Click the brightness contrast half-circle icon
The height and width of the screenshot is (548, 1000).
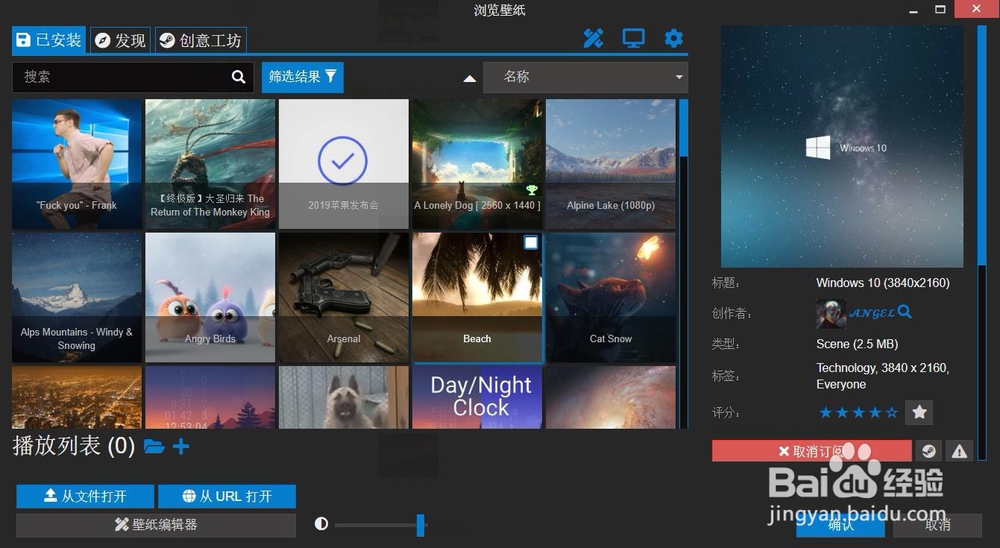coord(321,524)
